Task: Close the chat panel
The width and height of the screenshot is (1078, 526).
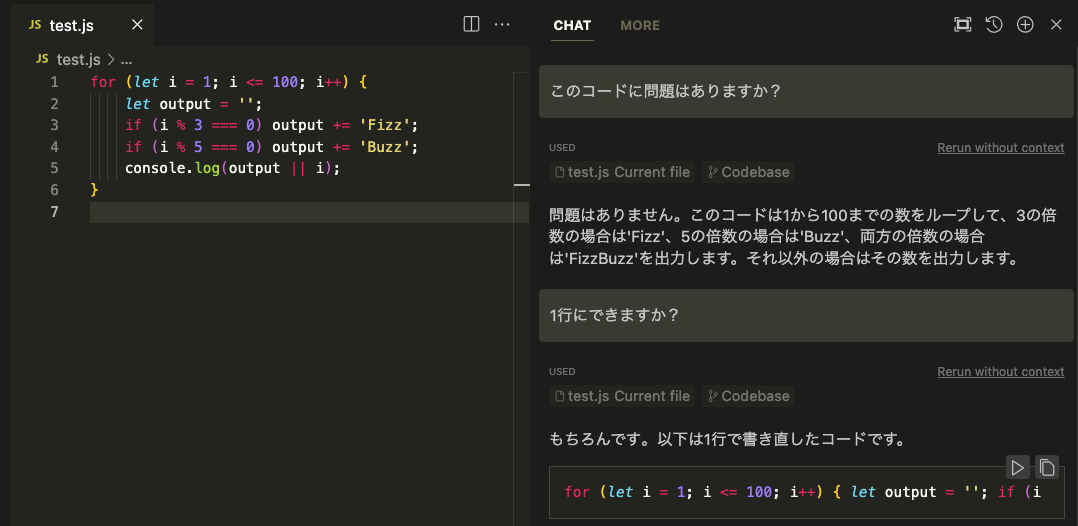Action: (x=1056, y=25)
